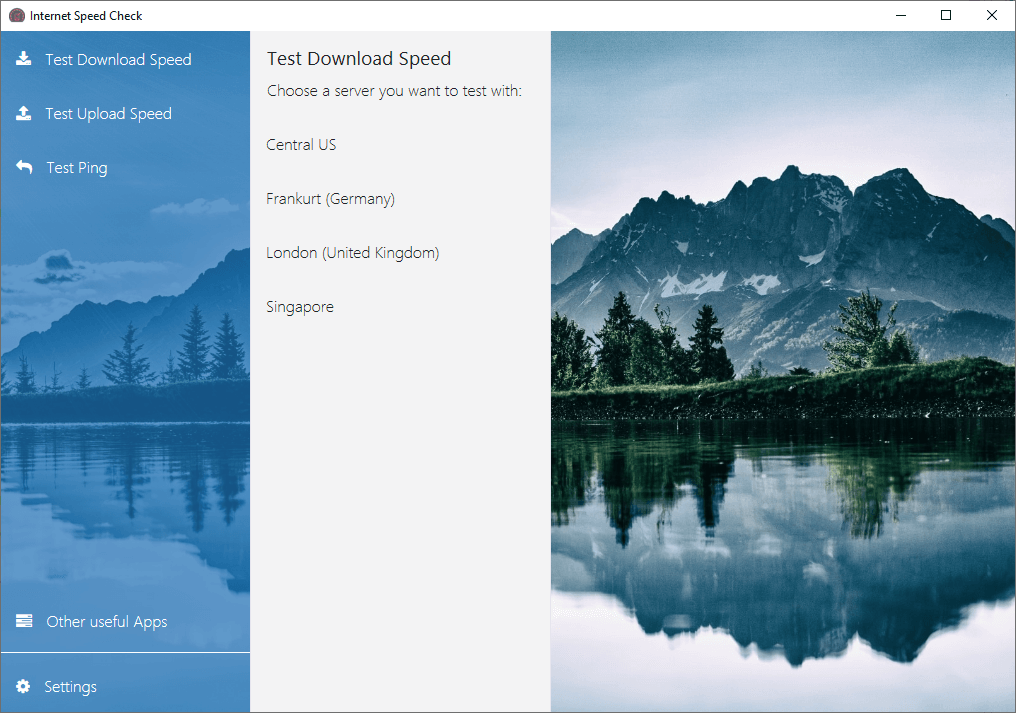This screenshot has width=1016, height=713.
Task: Click 'Choose a server you want to test with:' text
Action: coord(394,91)
